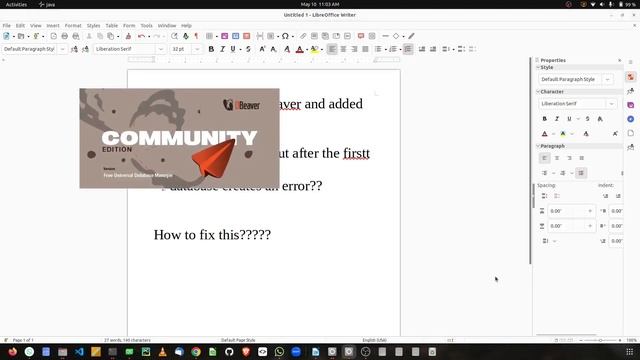640x360 pixels.
Task: Click the Export as PDF icon
Action: (x=53, y=36)
